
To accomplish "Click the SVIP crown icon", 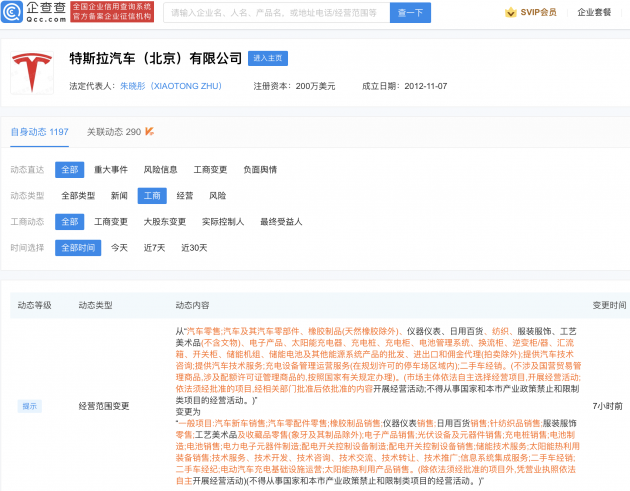I will point(510,12).
